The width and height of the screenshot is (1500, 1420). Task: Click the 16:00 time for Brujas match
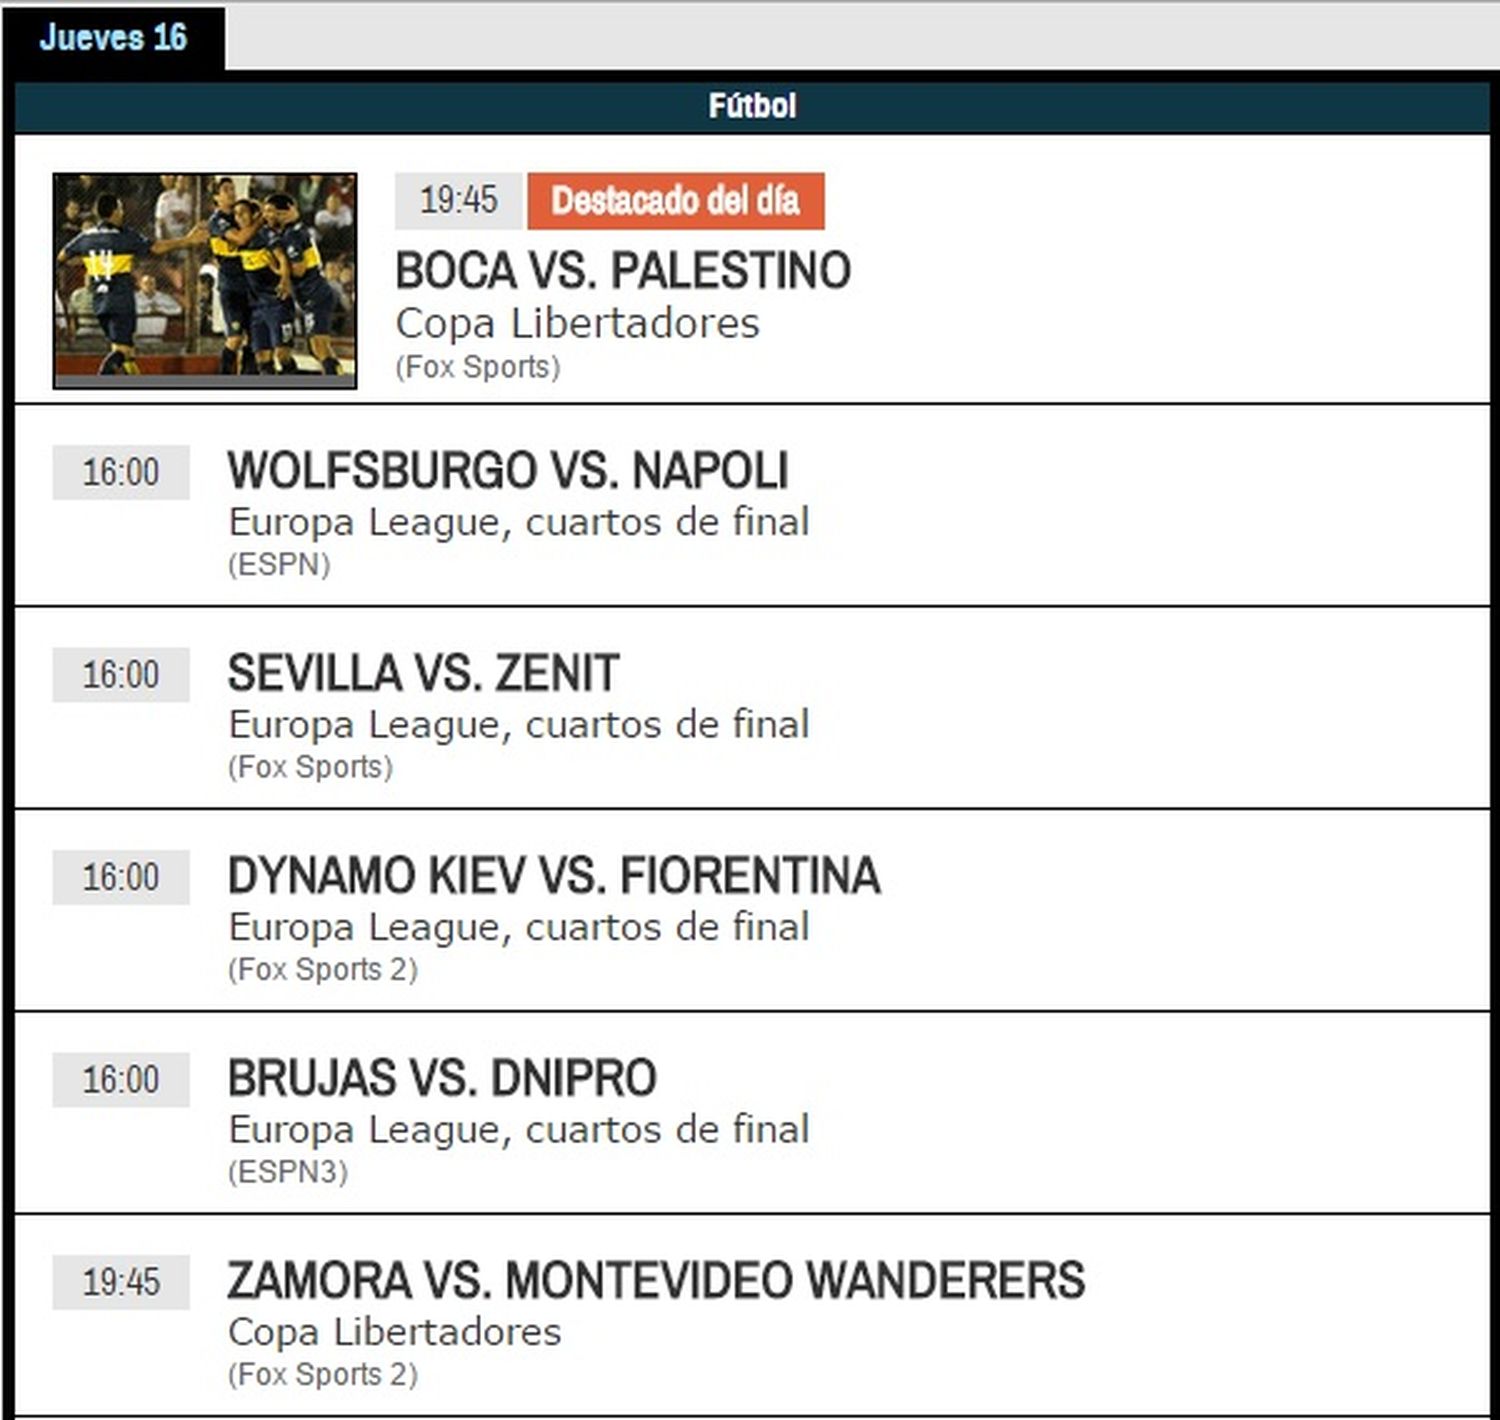(121, 1080)
